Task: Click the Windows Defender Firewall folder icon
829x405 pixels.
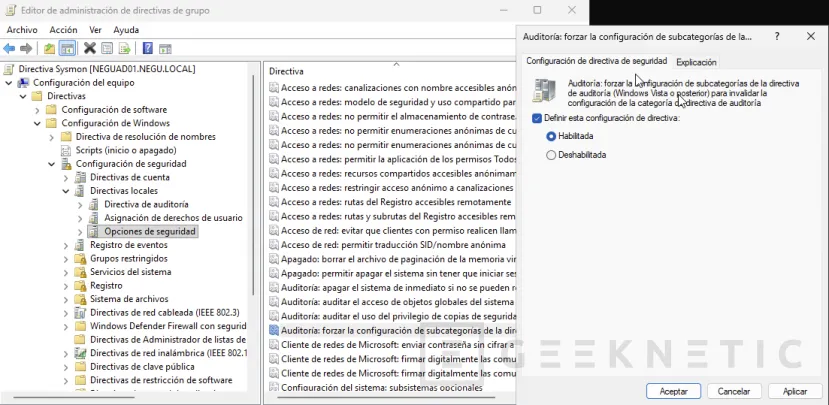Action: coord(80,326)
